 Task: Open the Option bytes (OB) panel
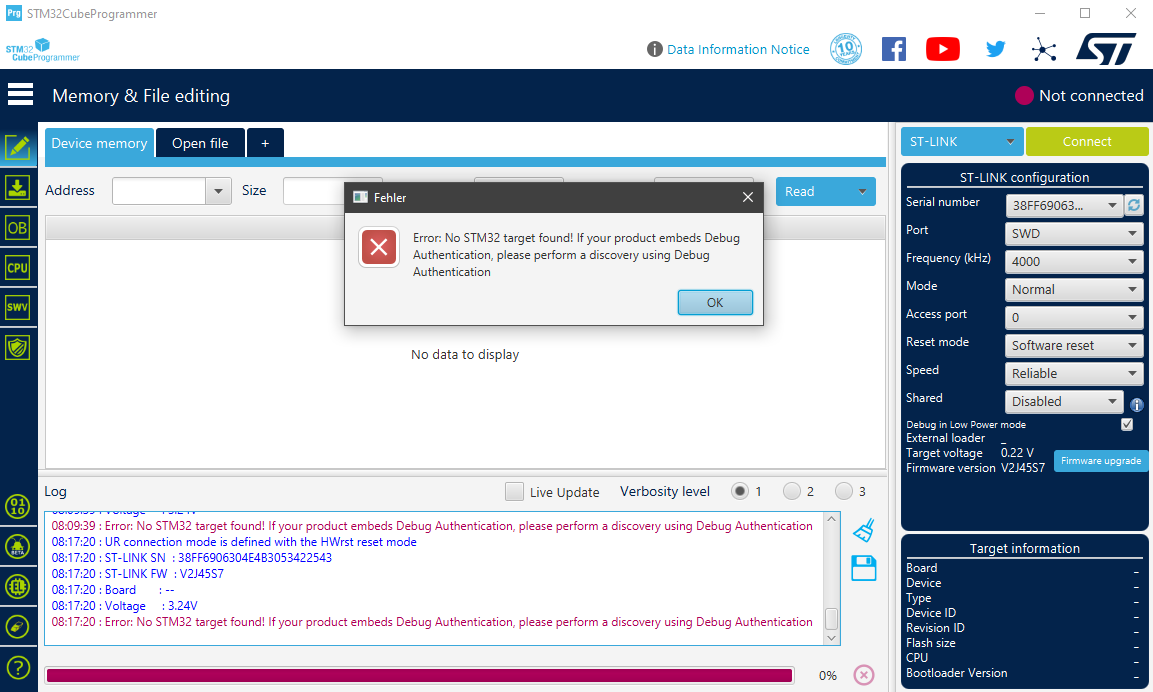tap(18, 227)
